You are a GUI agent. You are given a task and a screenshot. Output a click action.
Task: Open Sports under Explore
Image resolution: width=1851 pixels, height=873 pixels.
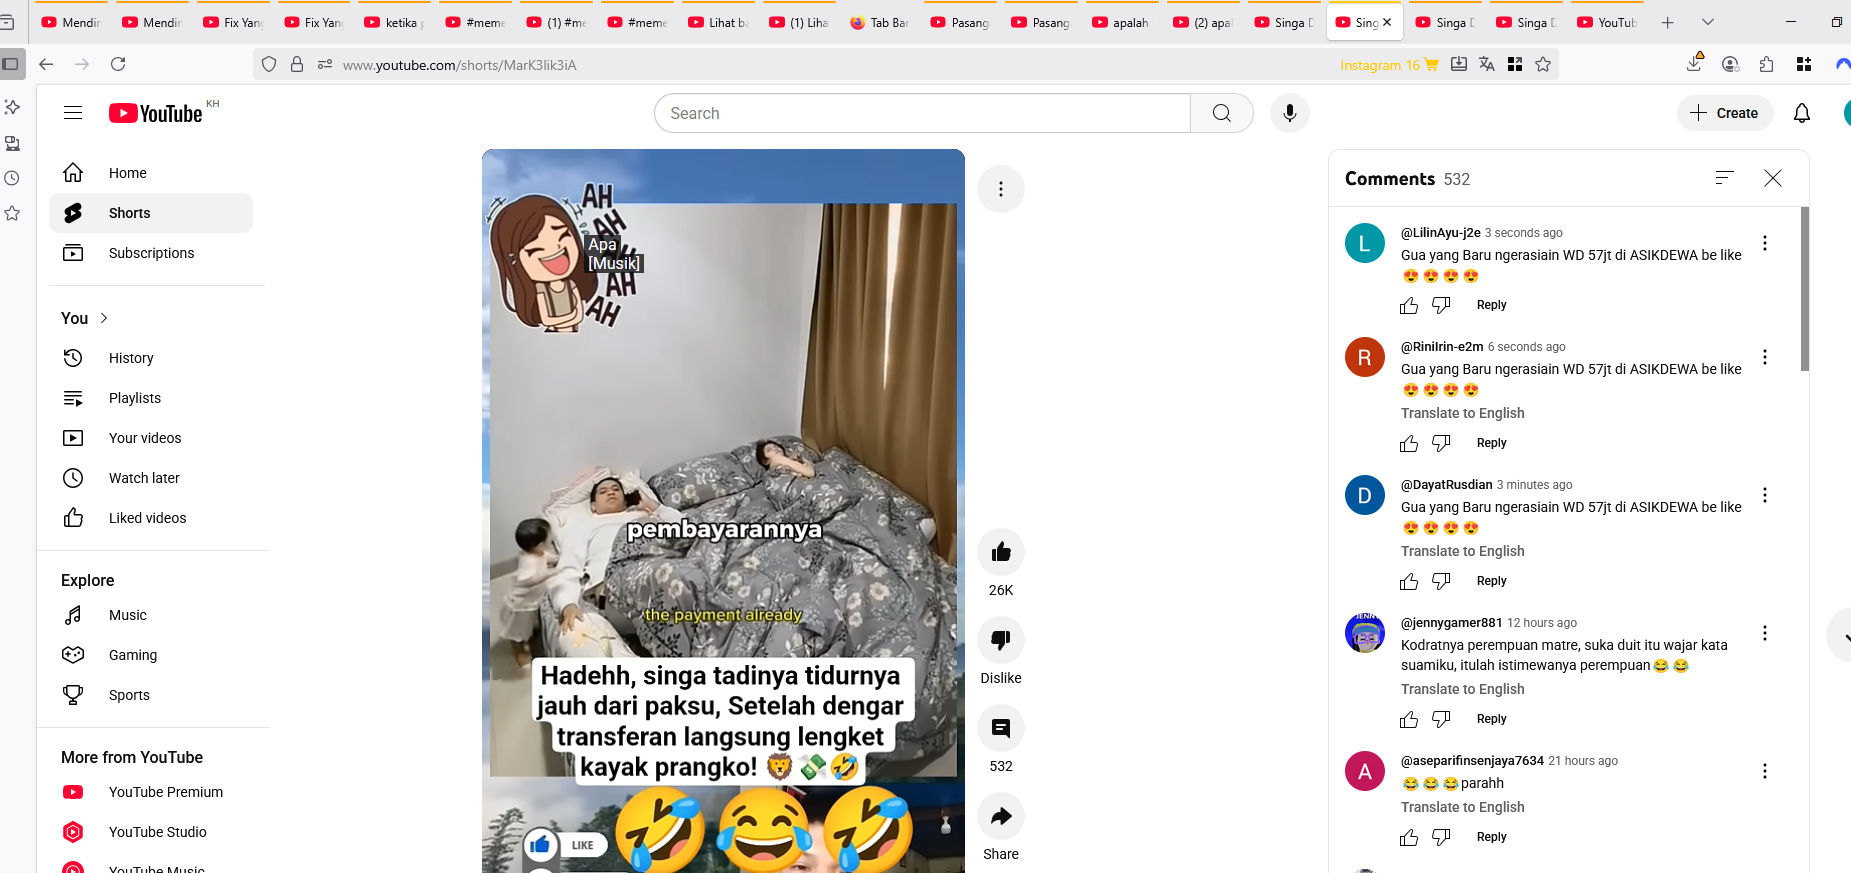tap(151, 695)
